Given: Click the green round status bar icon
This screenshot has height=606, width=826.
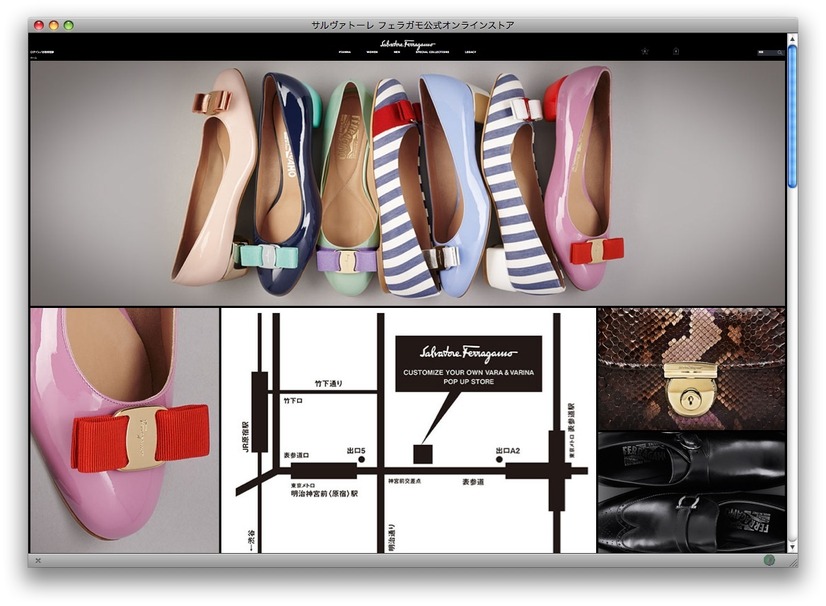Looking at the screenshot, I should [x=769, y=560].
